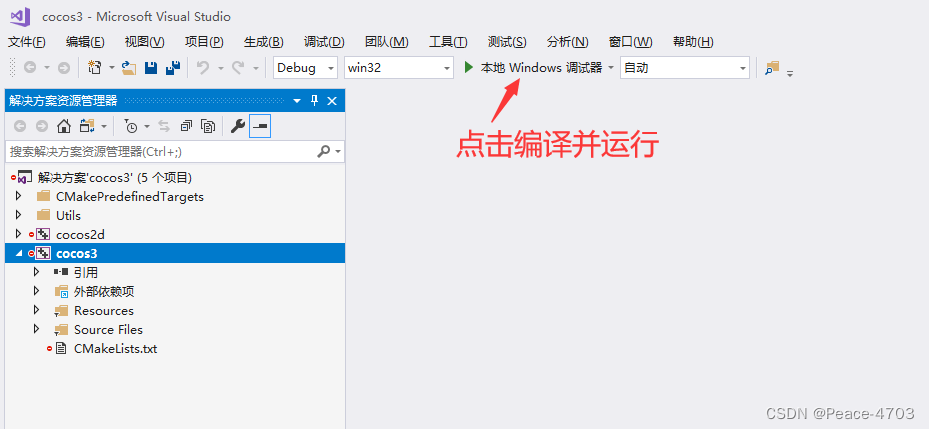The height and width of the screenshot is (429, 929).
Task: Click the green Start debugging play icon
Action: tap(468, 68)
